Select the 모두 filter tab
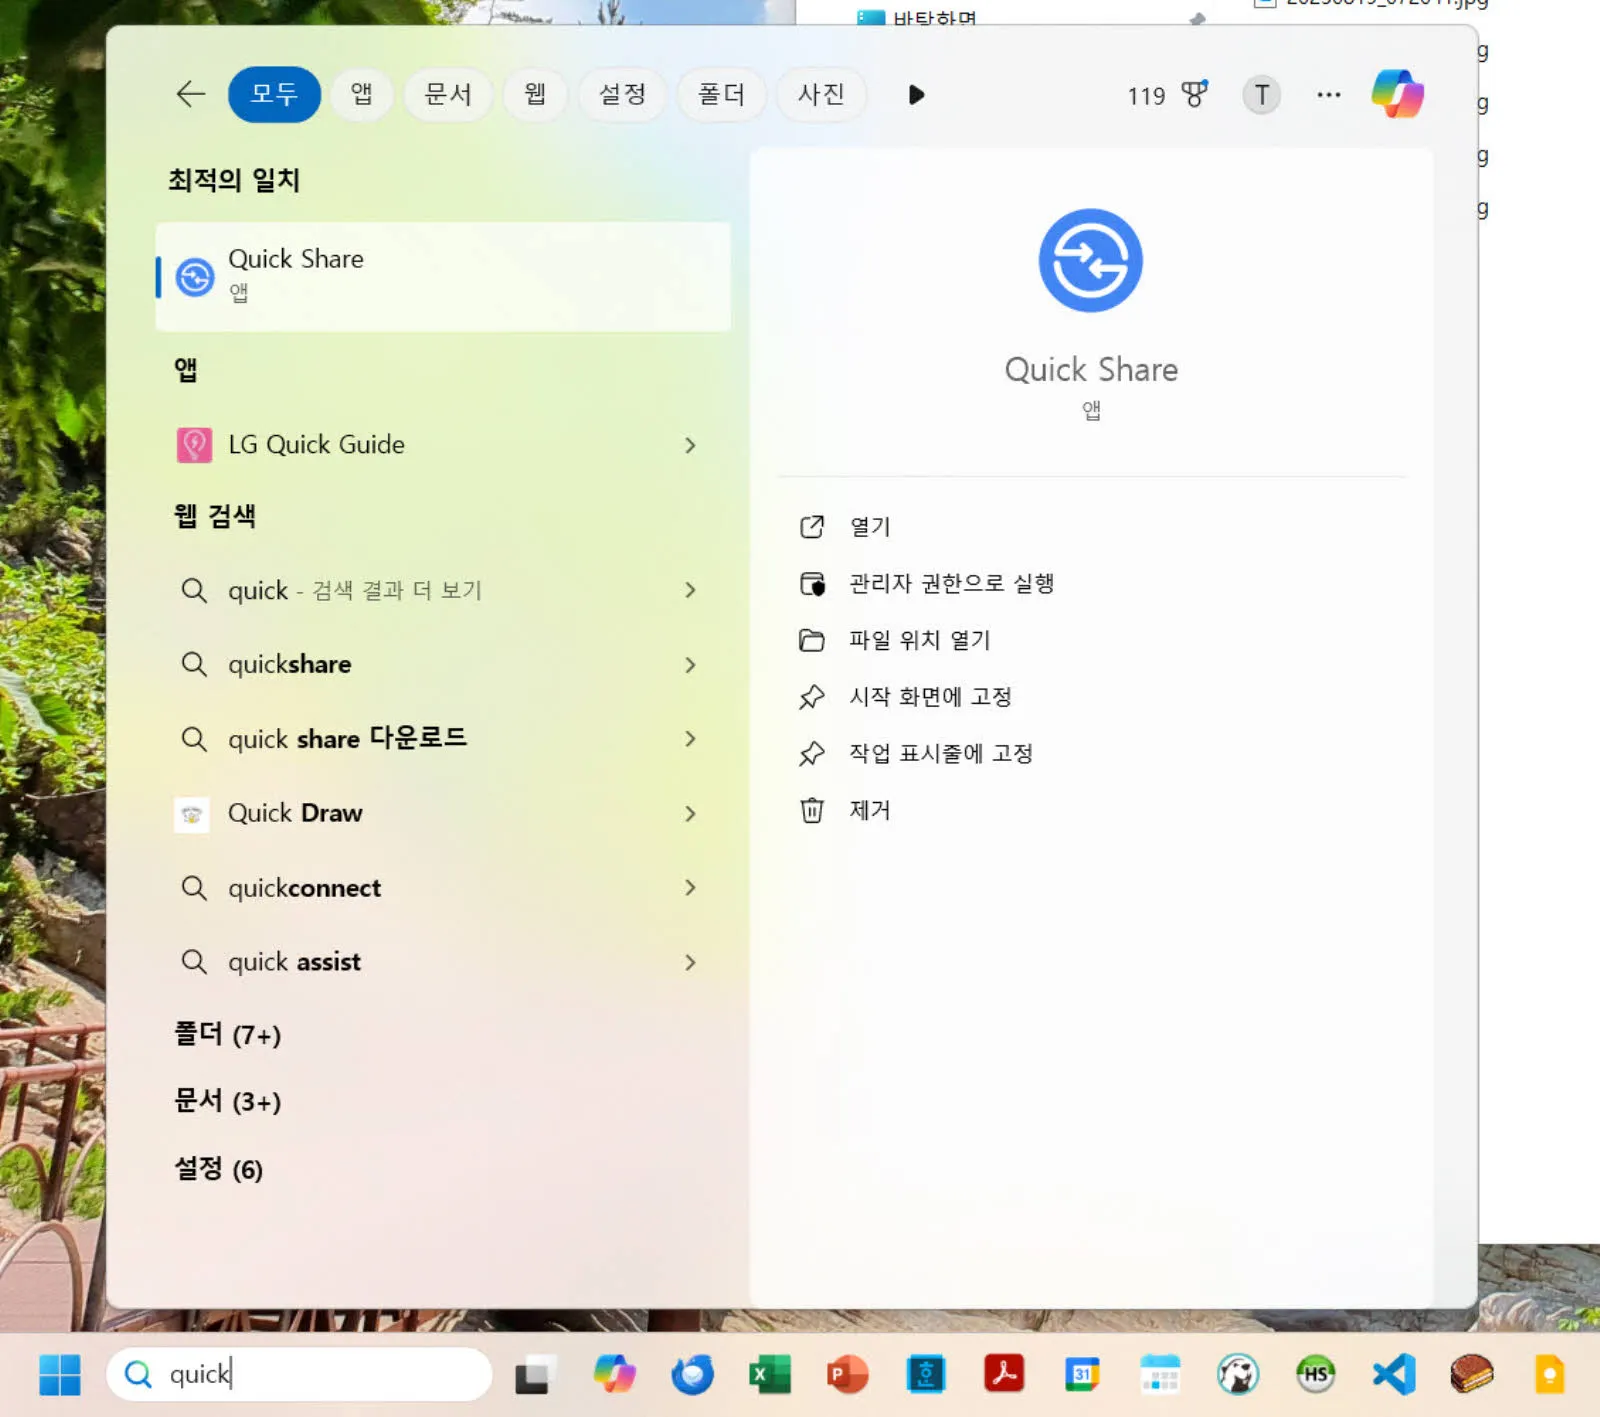This screenshot has width=1600, height=1417. (x=274, y=94)
